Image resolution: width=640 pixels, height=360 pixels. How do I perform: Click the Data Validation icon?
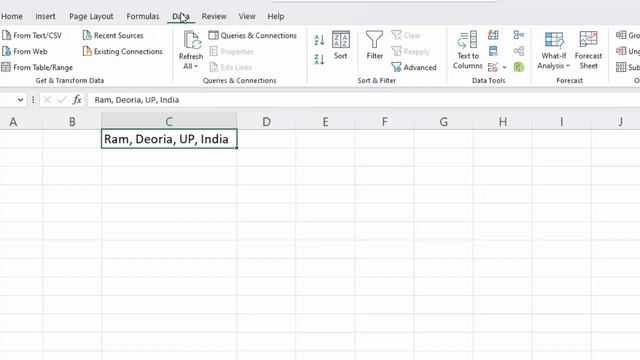(493, 67)
